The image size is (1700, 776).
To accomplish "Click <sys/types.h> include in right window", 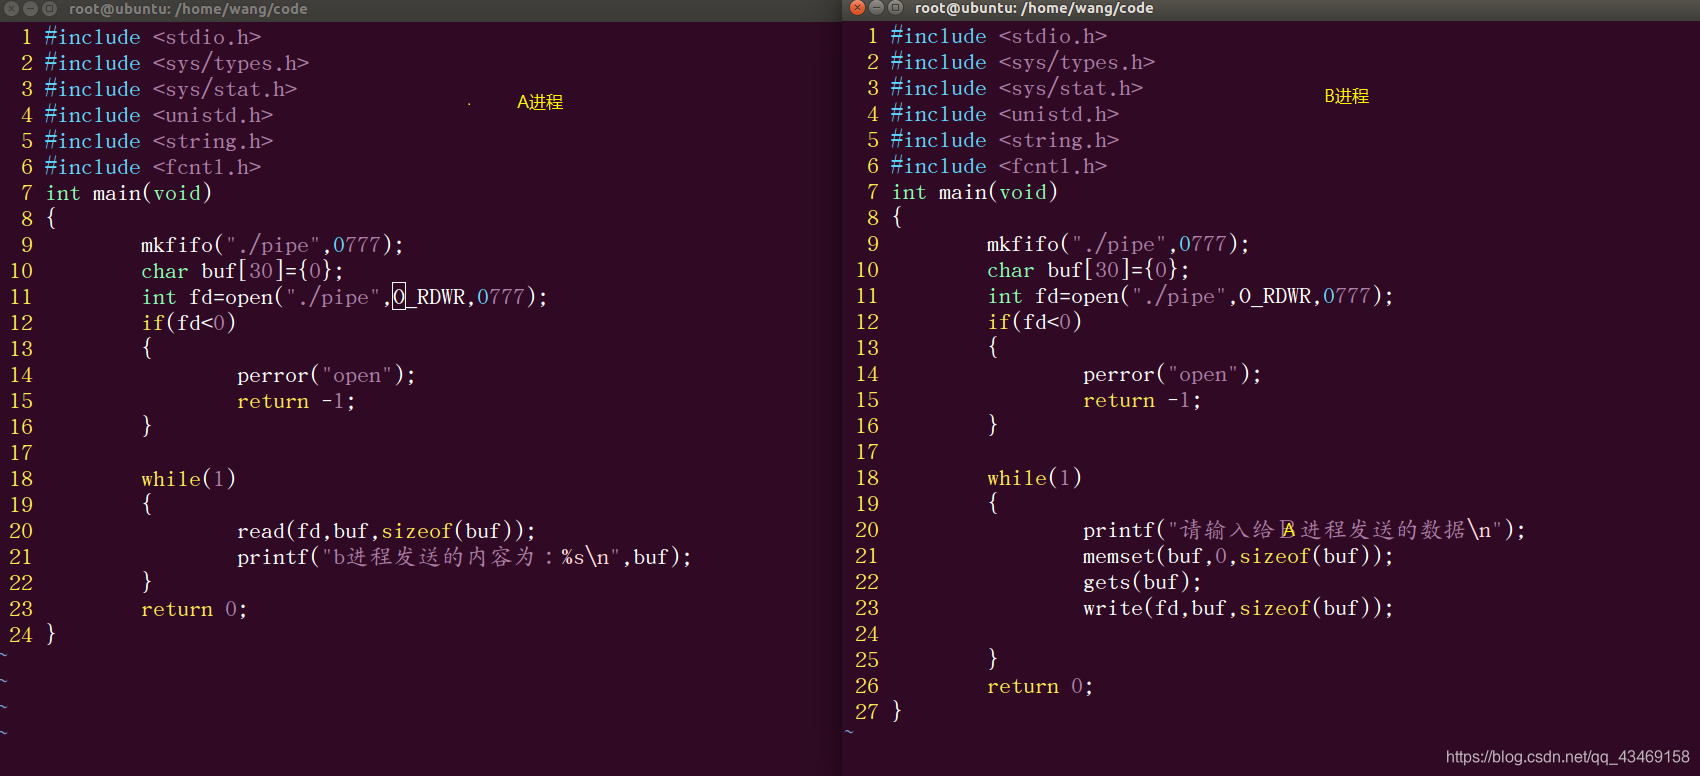I will (1023, 62).
